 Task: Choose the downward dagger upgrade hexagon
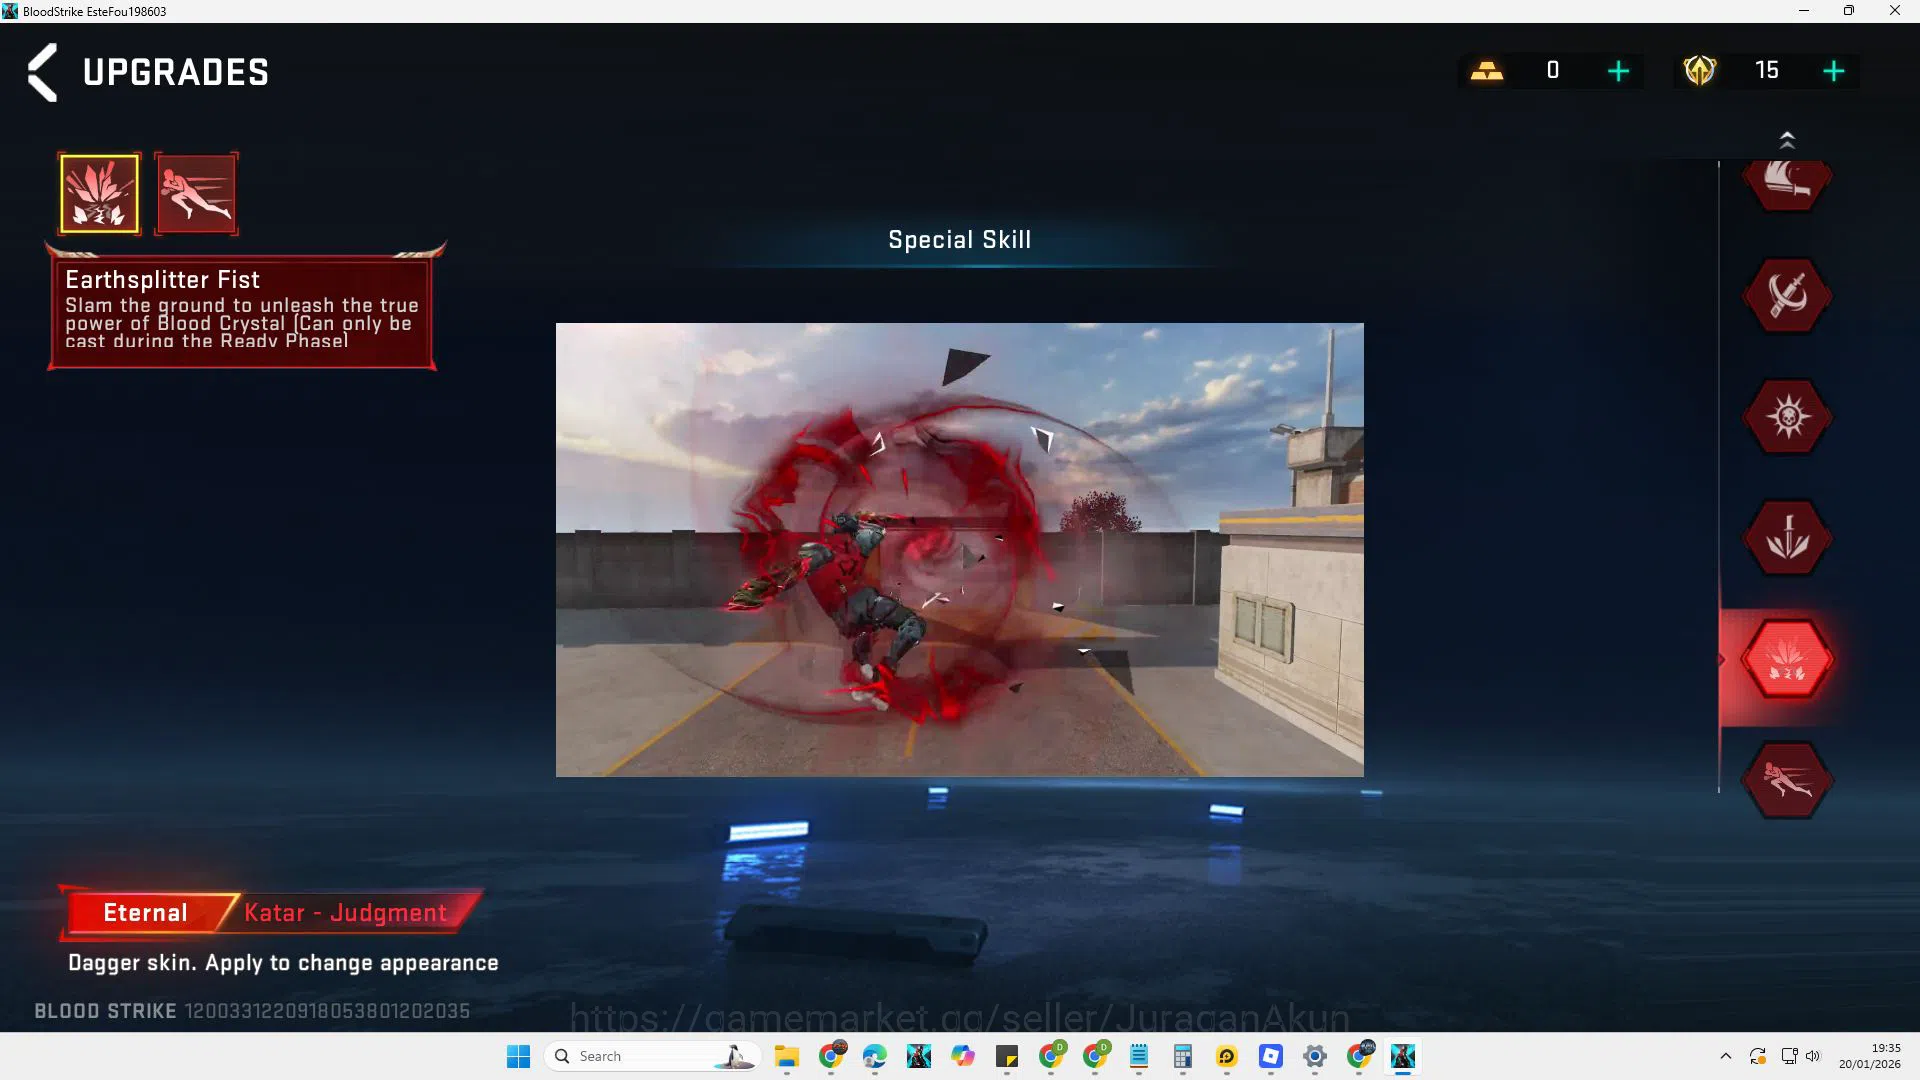tap(1787, 538)
